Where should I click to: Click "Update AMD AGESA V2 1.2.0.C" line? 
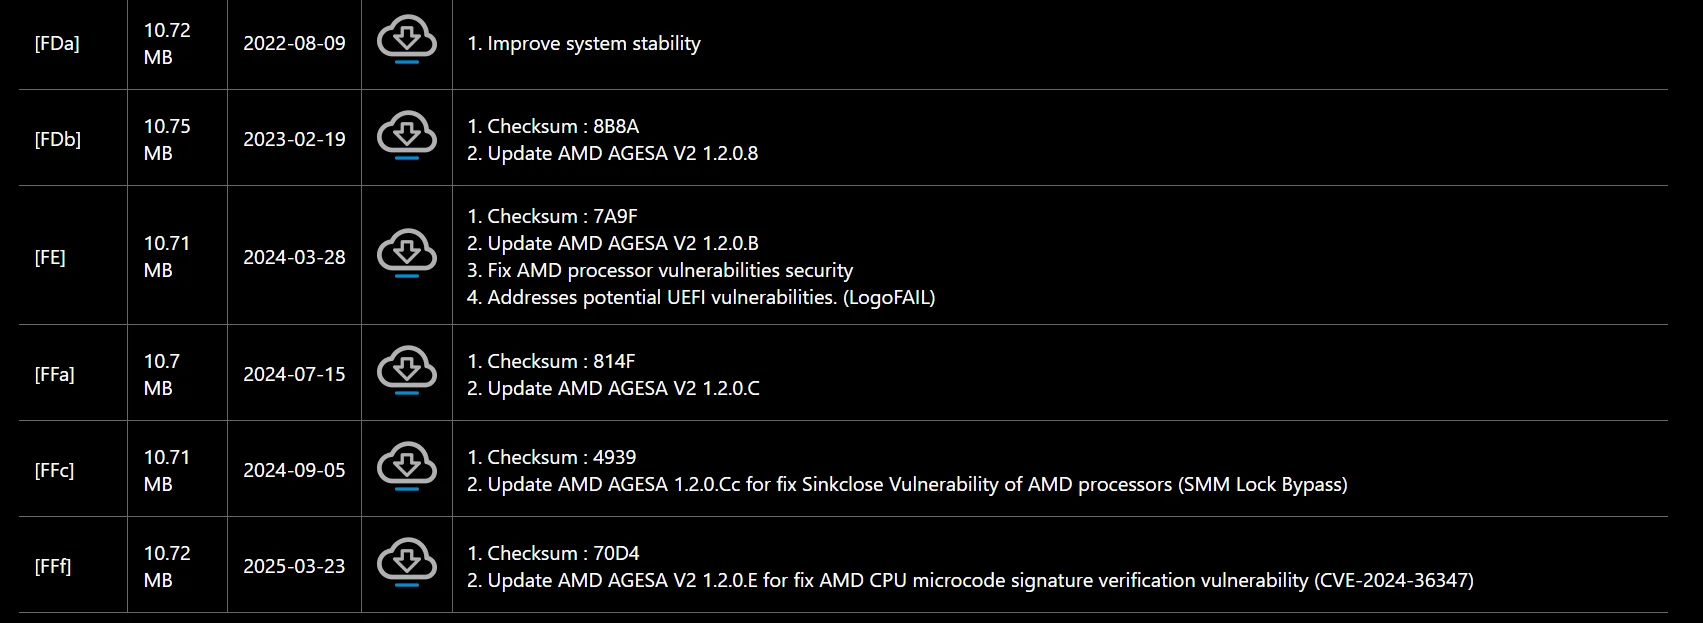[x=613, y=388]
